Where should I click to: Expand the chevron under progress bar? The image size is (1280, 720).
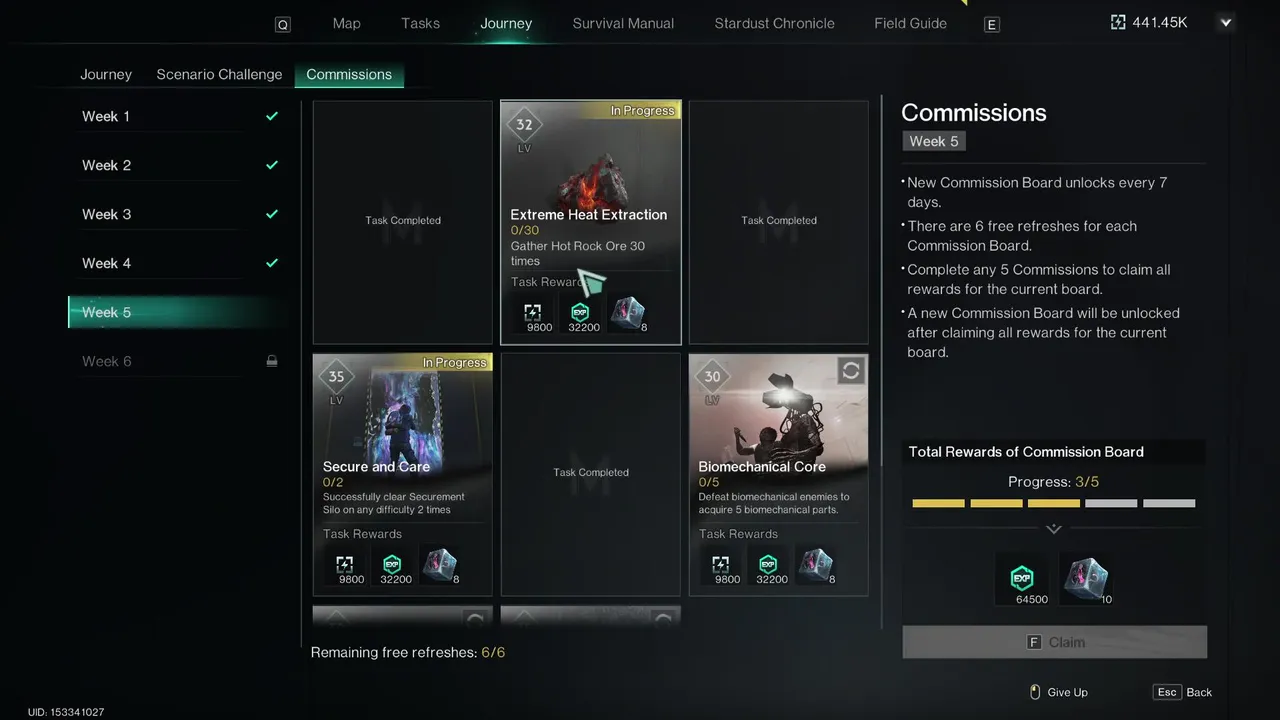(x=1054, y=529)
